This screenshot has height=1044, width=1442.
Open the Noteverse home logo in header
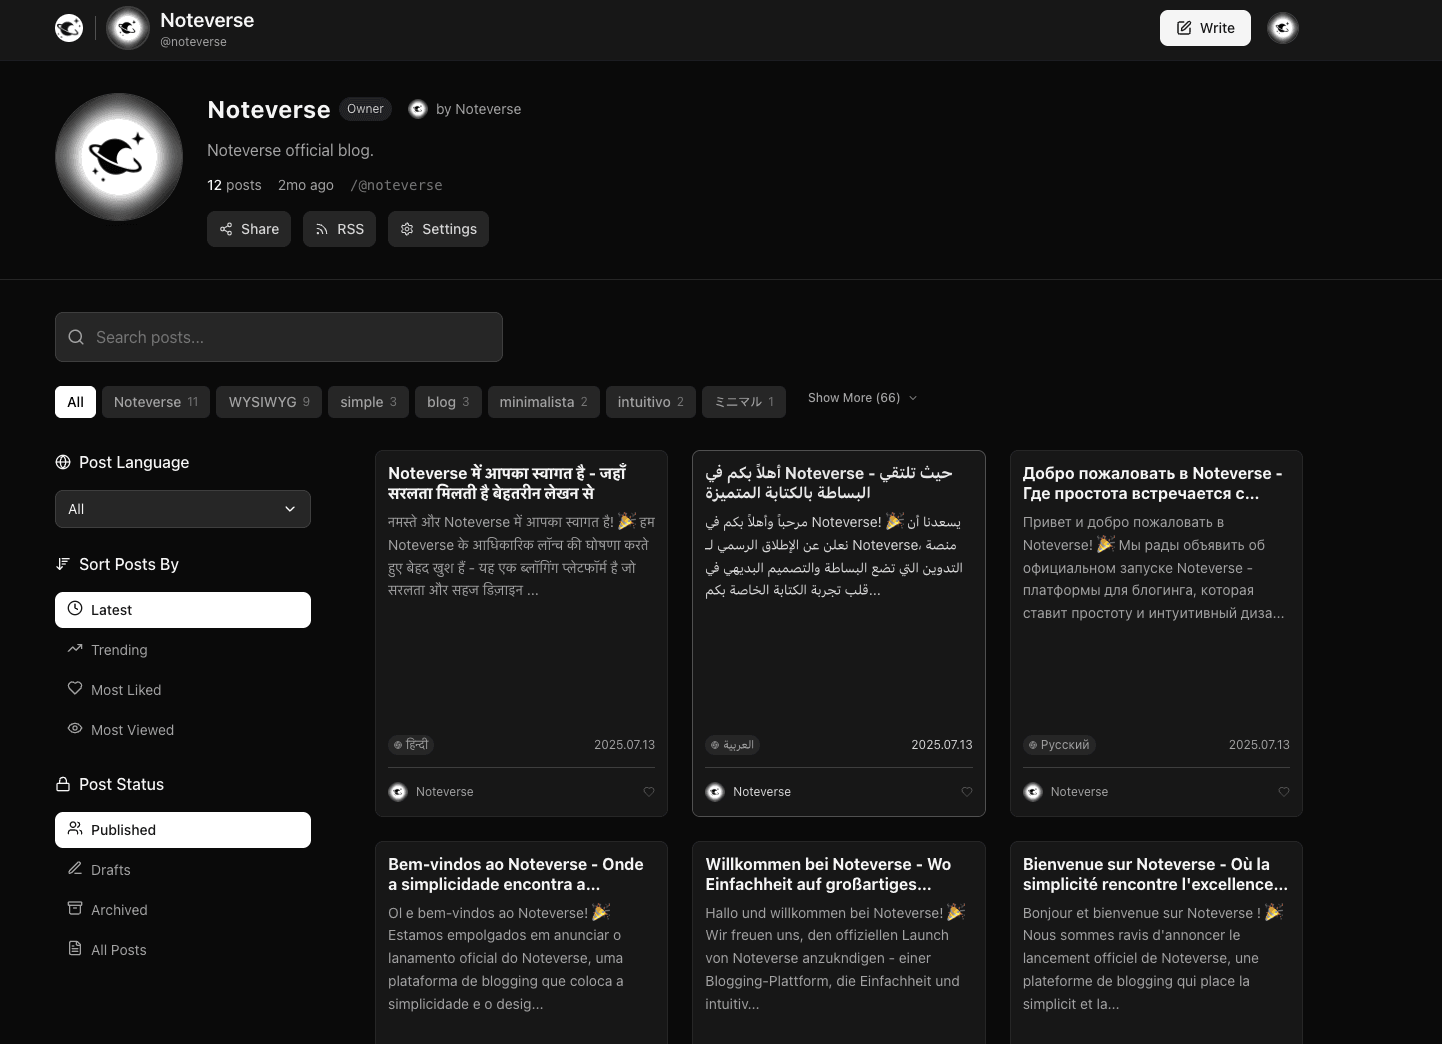(69, 28)
